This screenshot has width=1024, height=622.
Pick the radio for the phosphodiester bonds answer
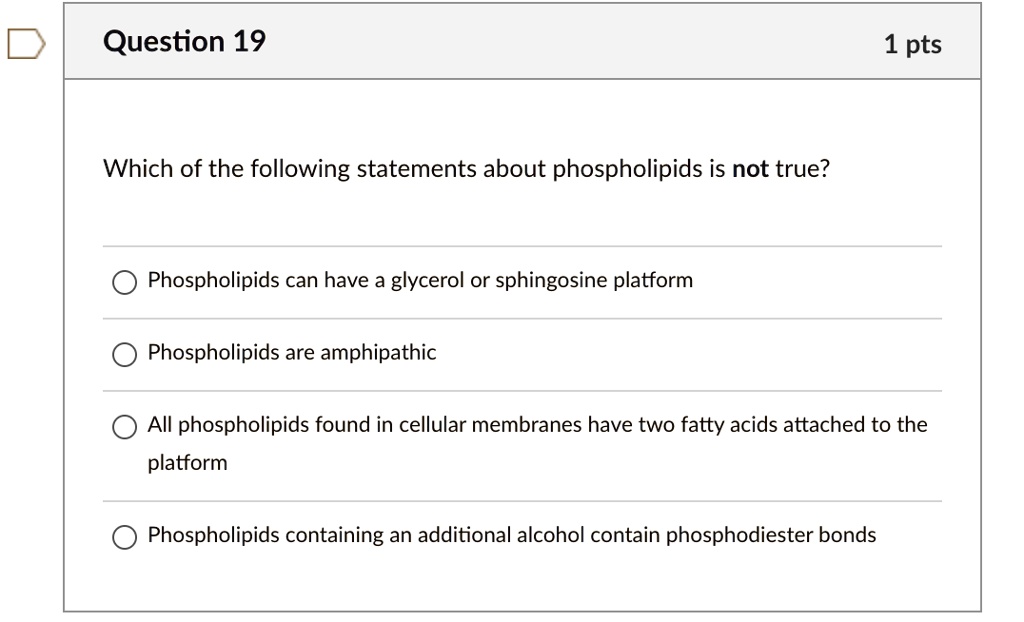(124, 537)
